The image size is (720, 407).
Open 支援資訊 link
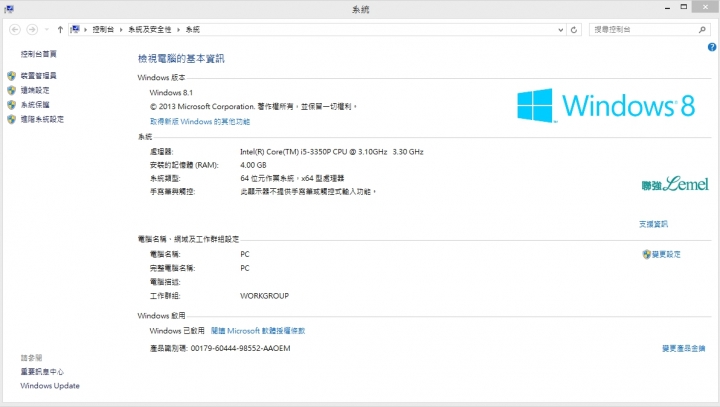(653, 224)
